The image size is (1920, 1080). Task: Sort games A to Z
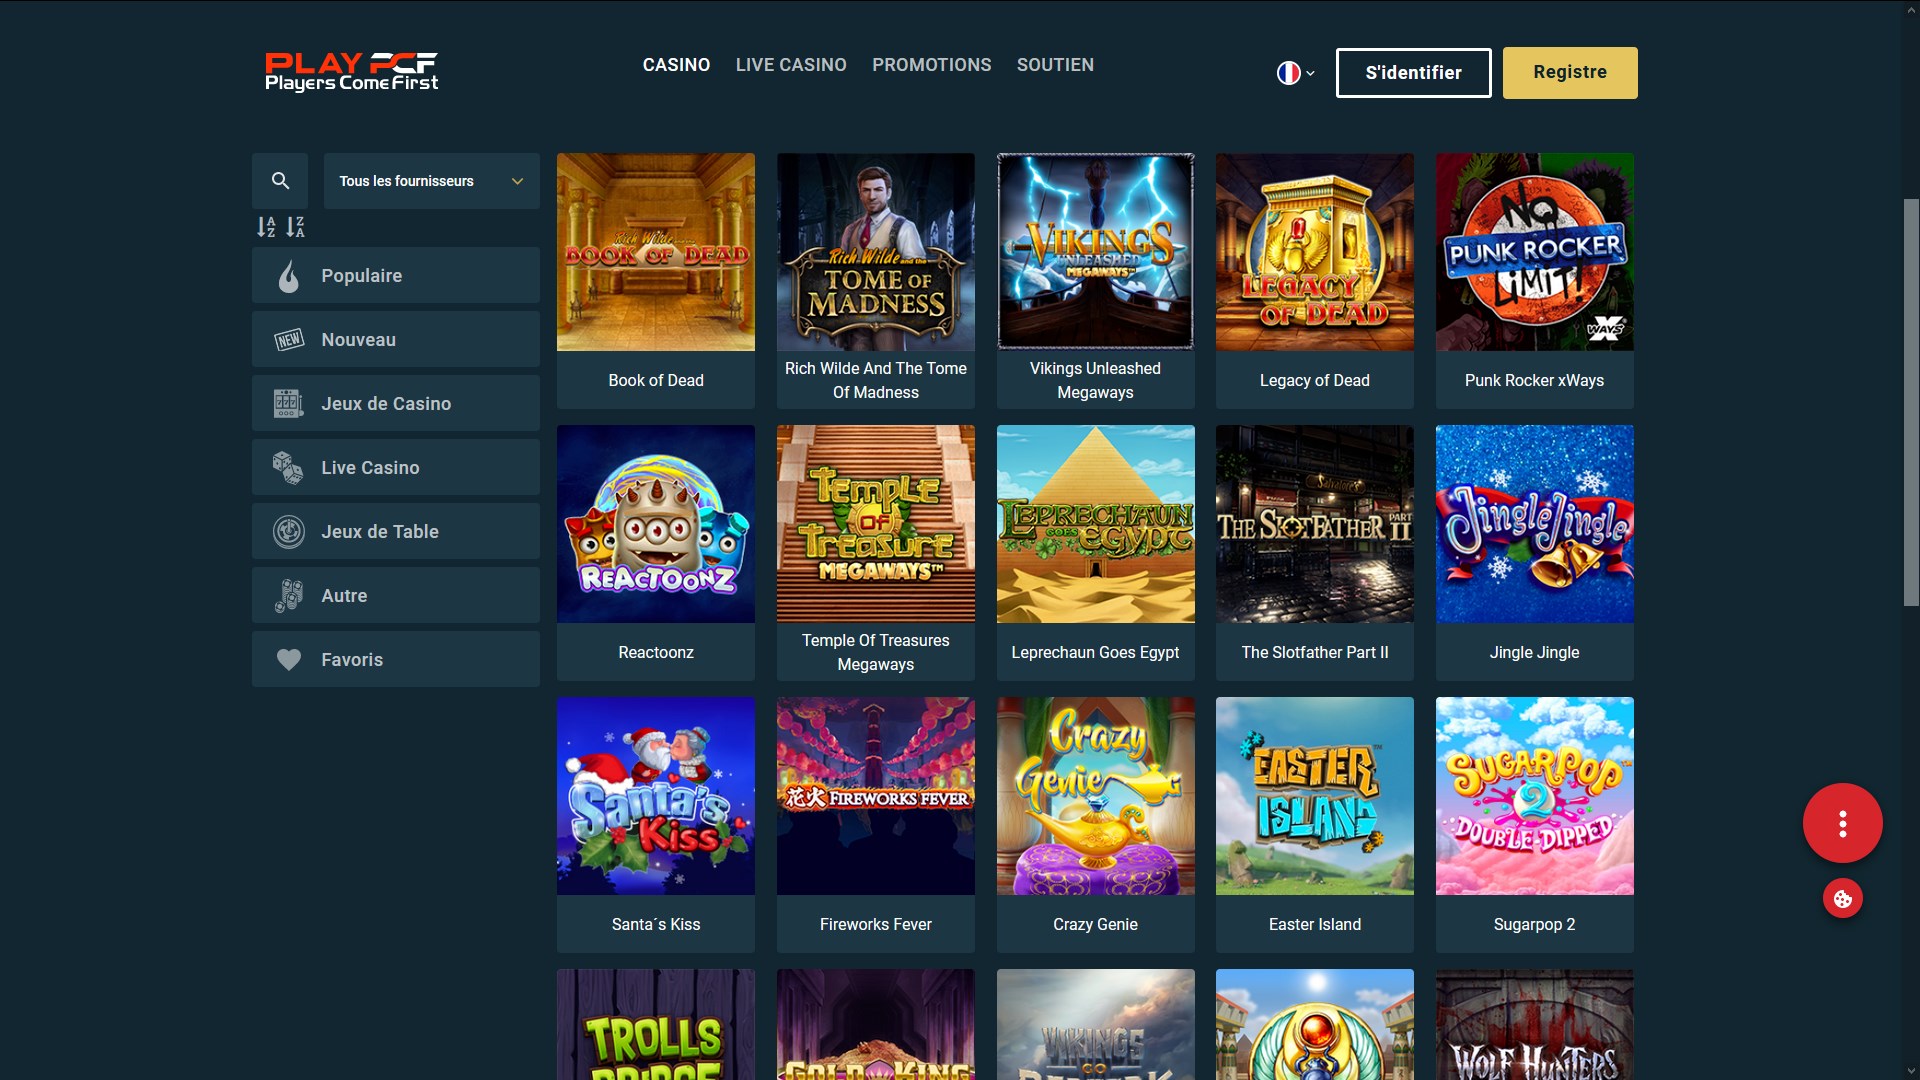coord(266,227)
